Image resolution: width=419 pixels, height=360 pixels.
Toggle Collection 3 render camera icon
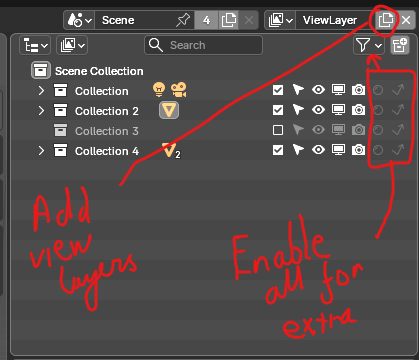point(358,130)
